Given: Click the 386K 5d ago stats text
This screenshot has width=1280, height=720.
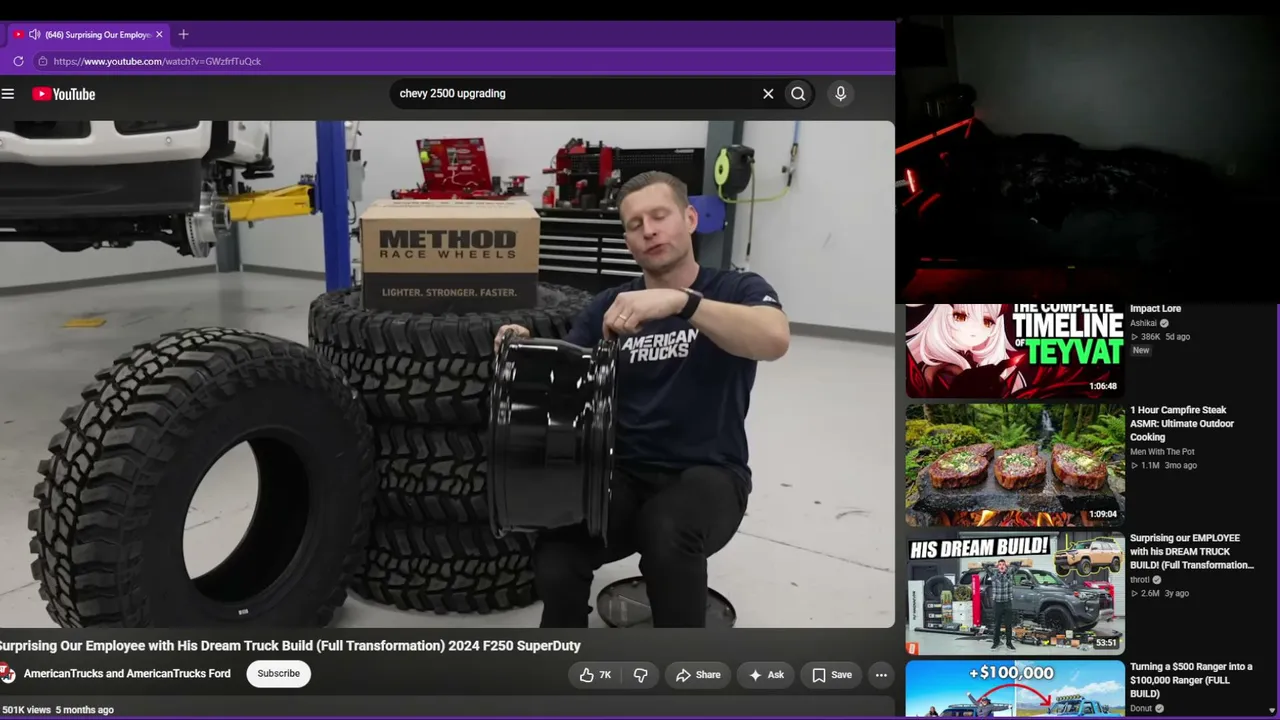Looking at the screenshot, I should click(1160, 337).
